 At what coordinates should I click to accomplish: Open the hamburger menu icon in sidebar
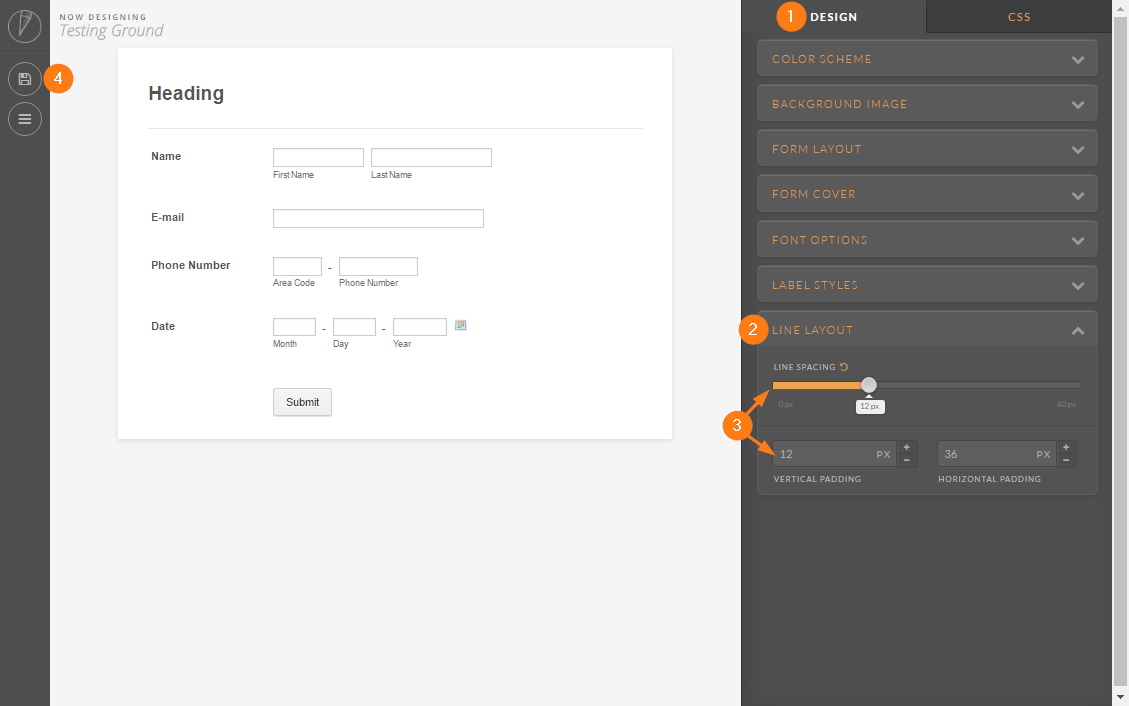[24, 119]
